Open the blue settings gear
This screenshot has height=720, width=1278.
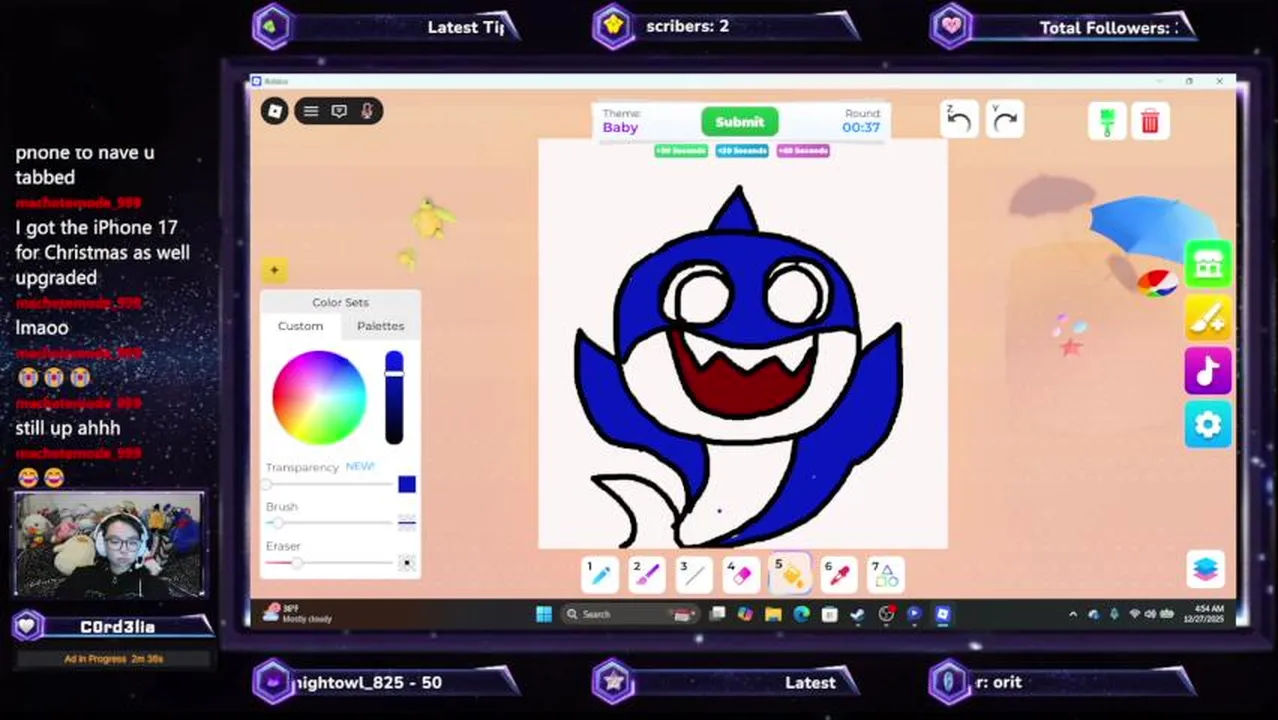tap(1208, 425)
